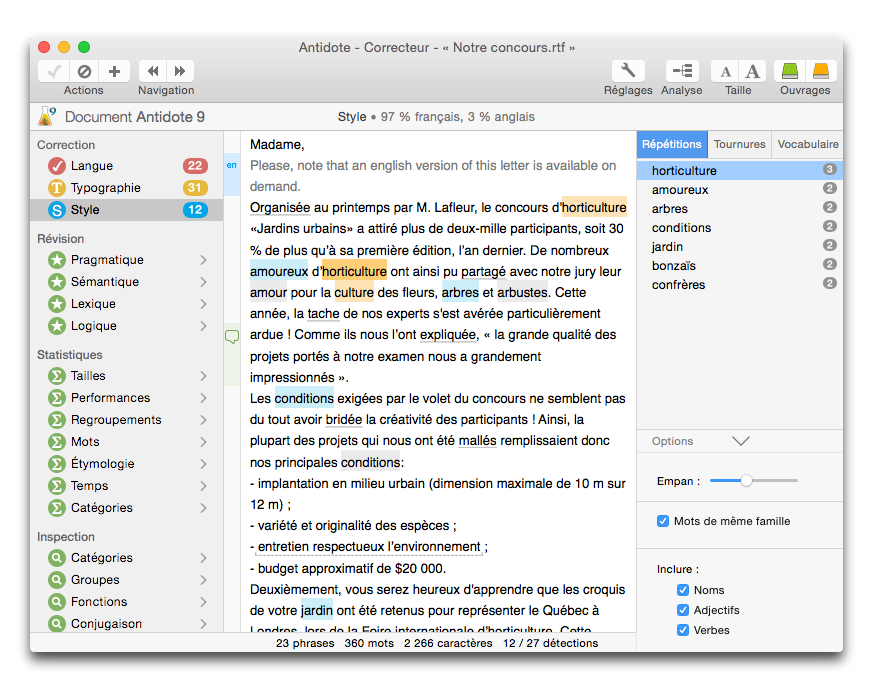The height and width of the screenshot is (688, 874).
Task: Click the plus add icon in Actions
Action: coord(113,71)
